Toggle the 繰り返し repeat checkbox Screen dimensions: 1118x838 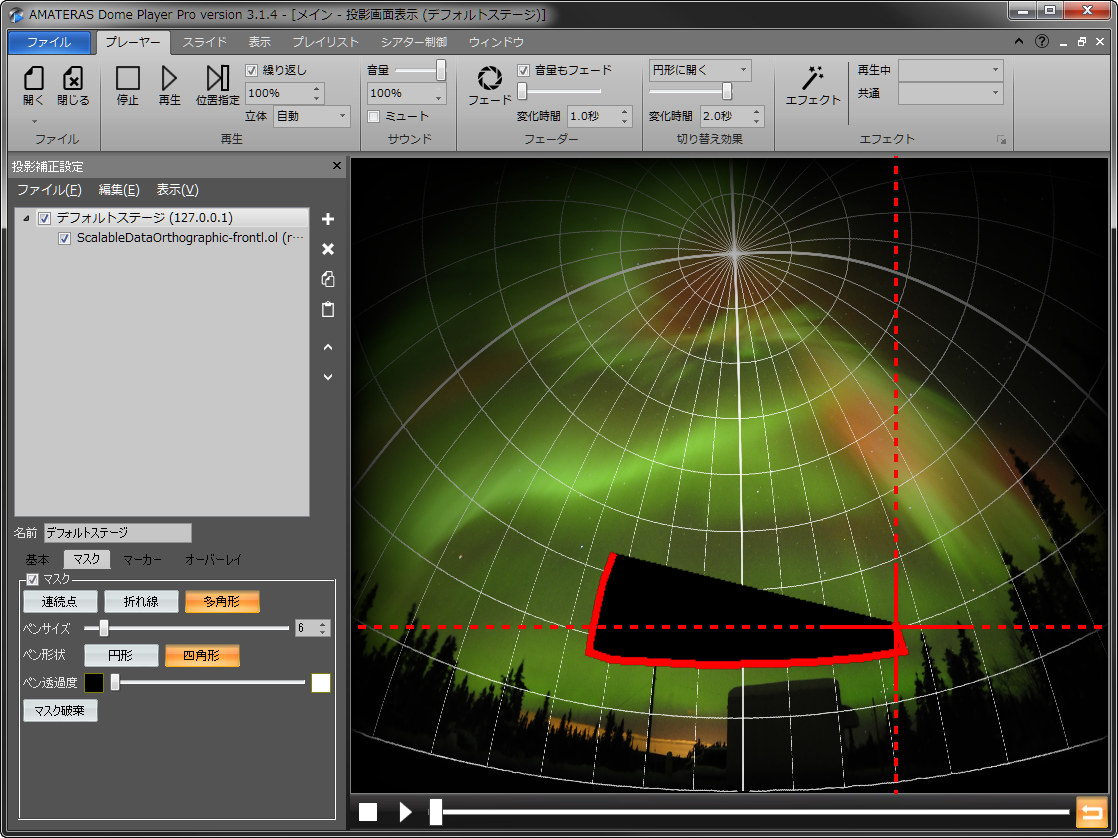pos(251,70)
